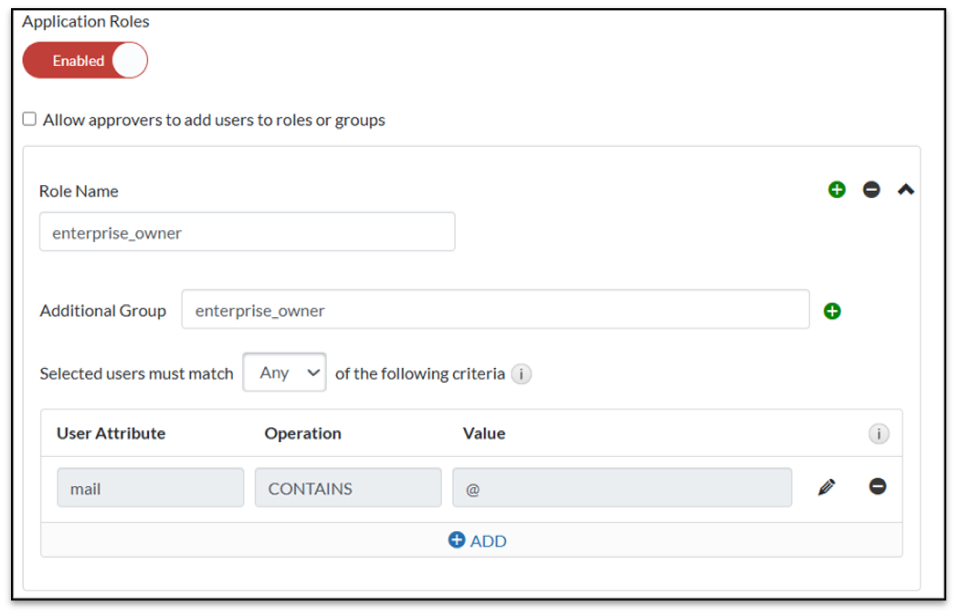Open the Any match criteria dropdown
Viewport: 957px width, 615px height.
pyautogui.click(x=284, y=373)
